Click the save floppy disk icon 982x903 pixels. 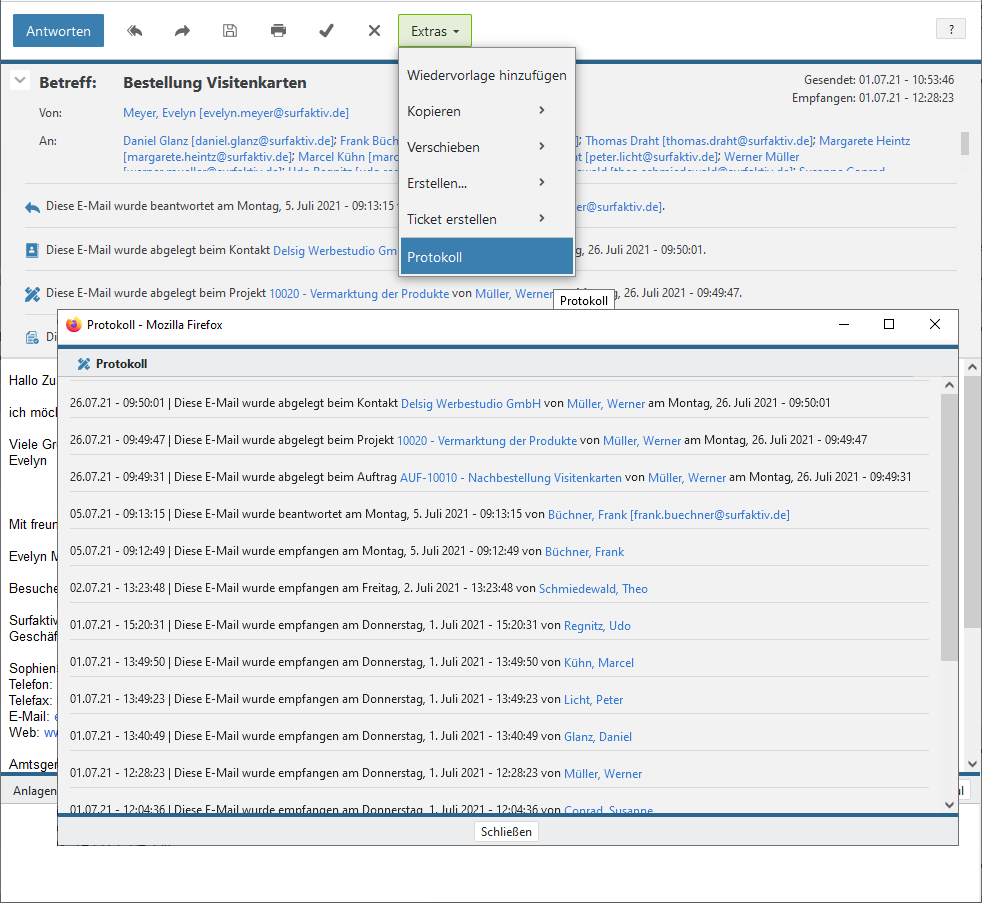click(x=230, y=31)
